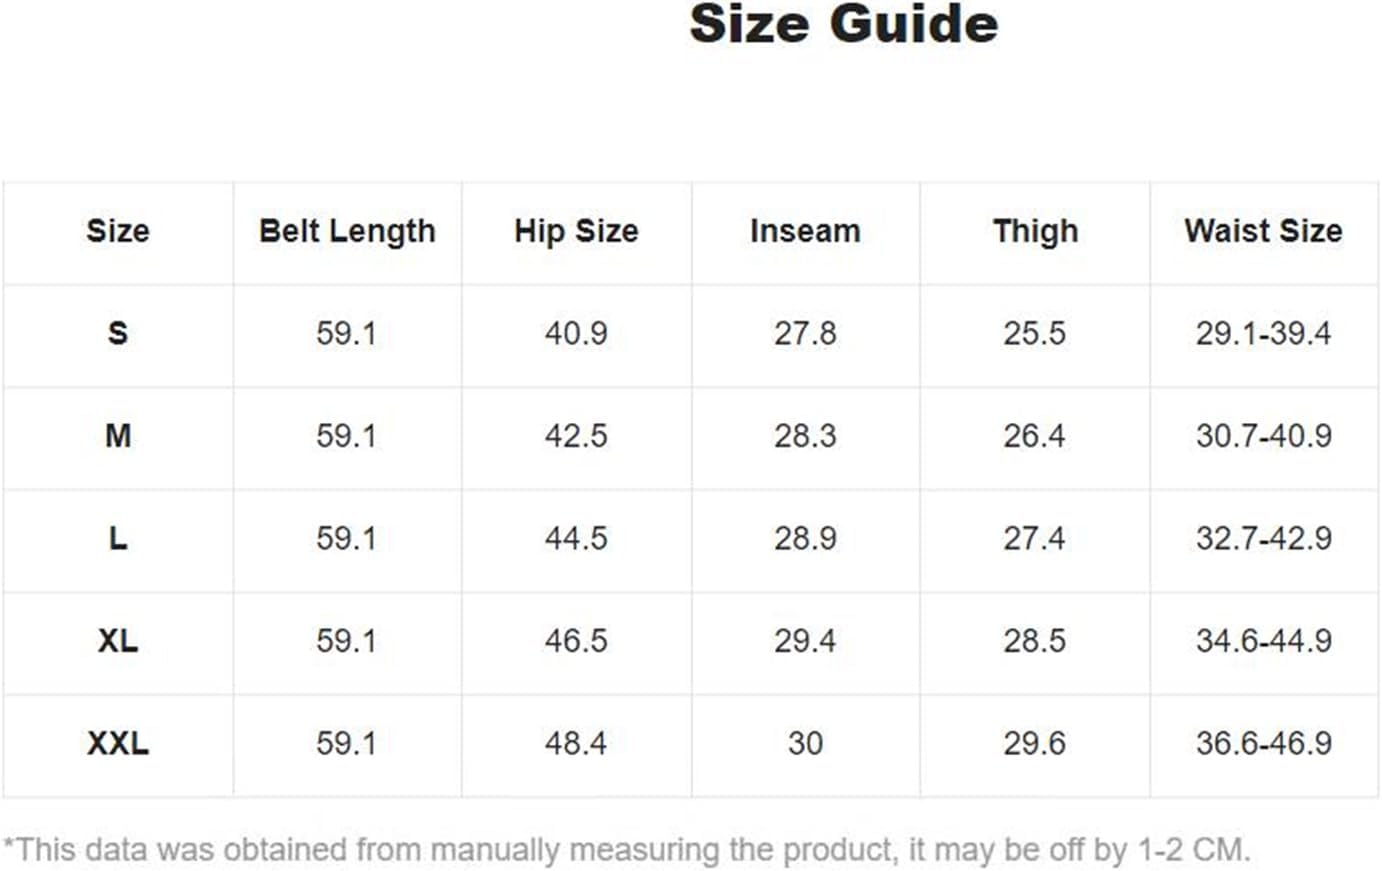The height and width of the screenshot is (871, 1382).
Task: Click the Thigh column header
Action: (x=1035, y=231)
